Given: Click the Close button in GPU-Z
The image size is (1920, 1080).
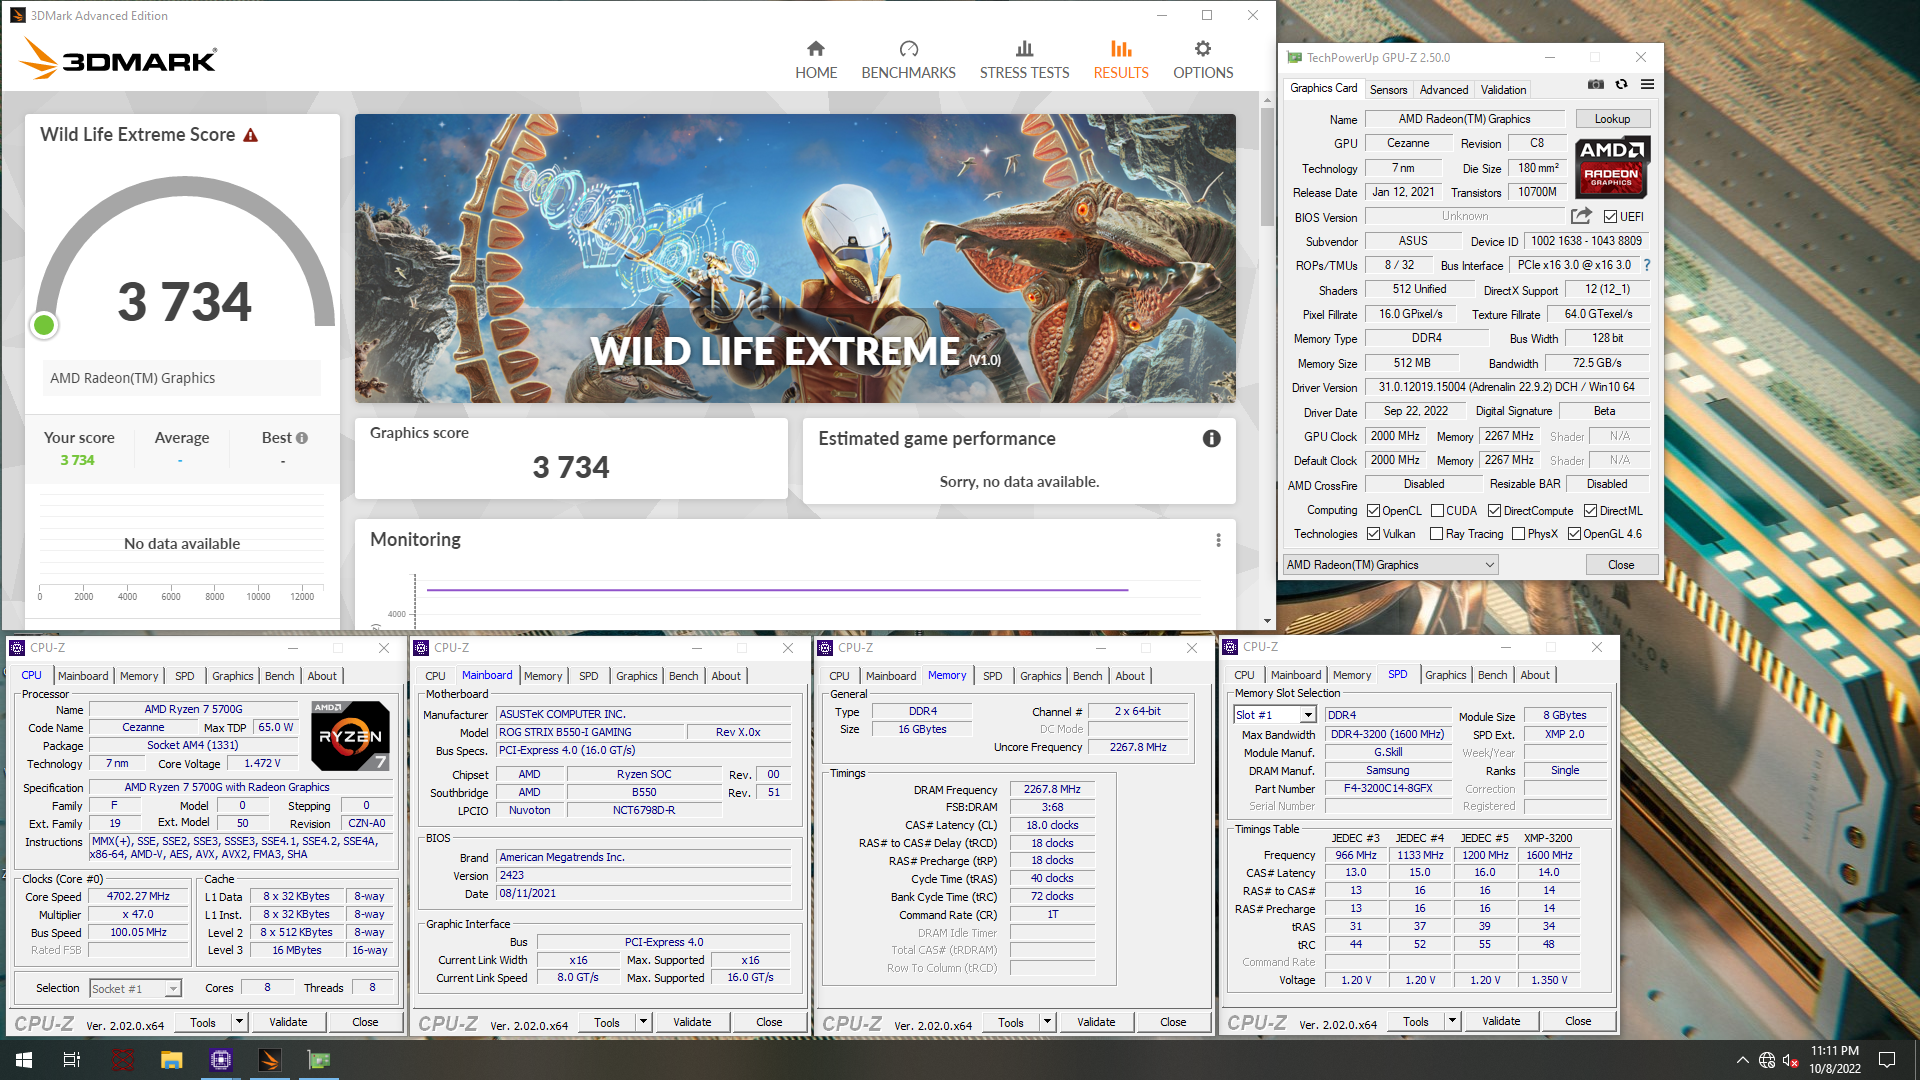Looking at the screenshot, I should pos(1621,565).
